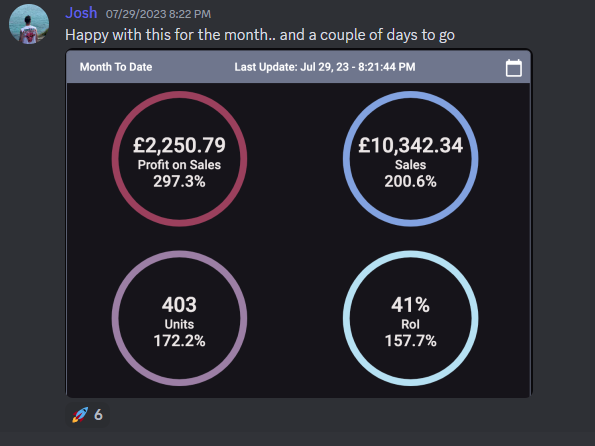Click the purple Units circle showing 403
The image size is (595, 446).
(x=179, y=318)
